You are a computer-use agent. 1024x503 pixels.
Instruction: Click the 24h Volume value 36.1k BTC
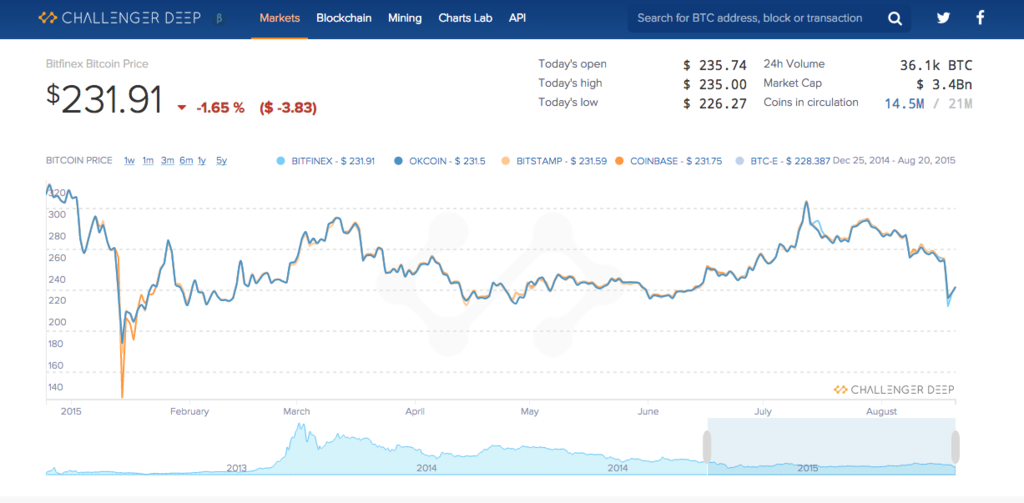click(x=936, y=65)
